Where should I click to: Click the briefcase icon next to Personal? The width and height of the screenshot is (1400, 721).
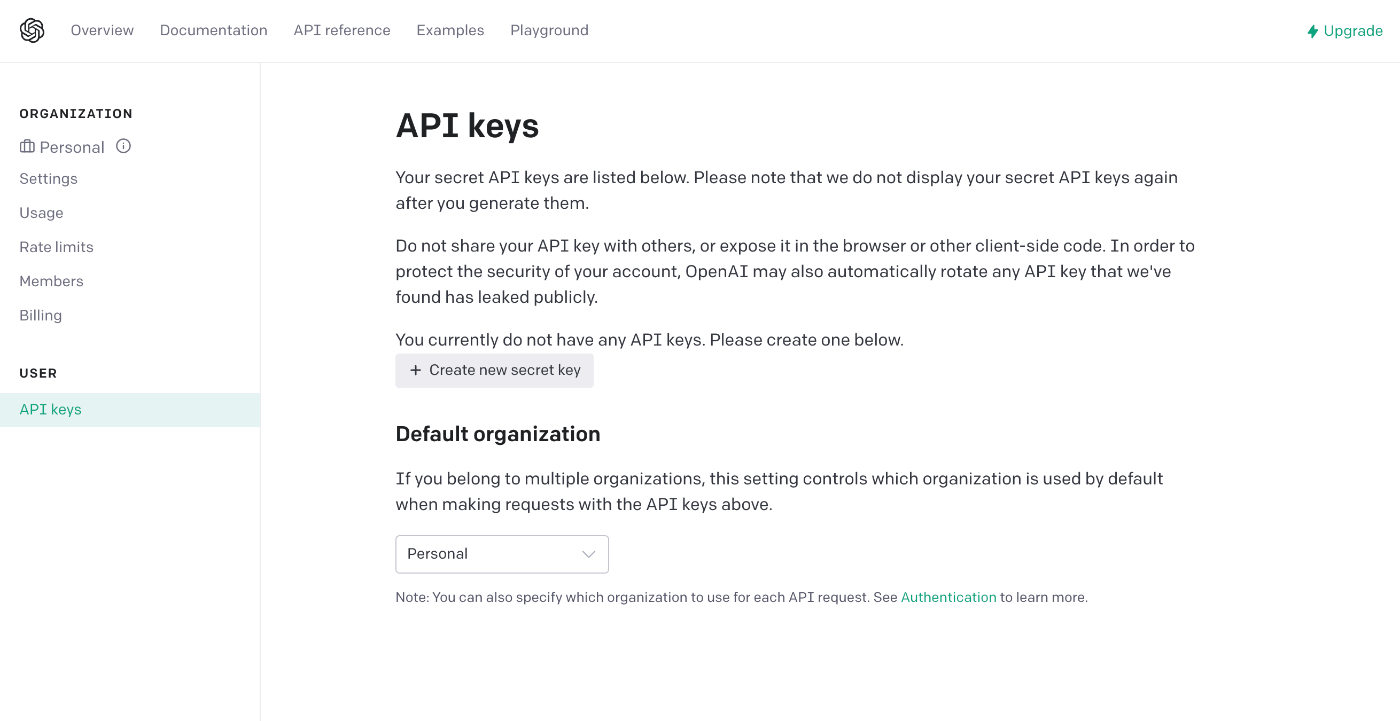(27, 147)
